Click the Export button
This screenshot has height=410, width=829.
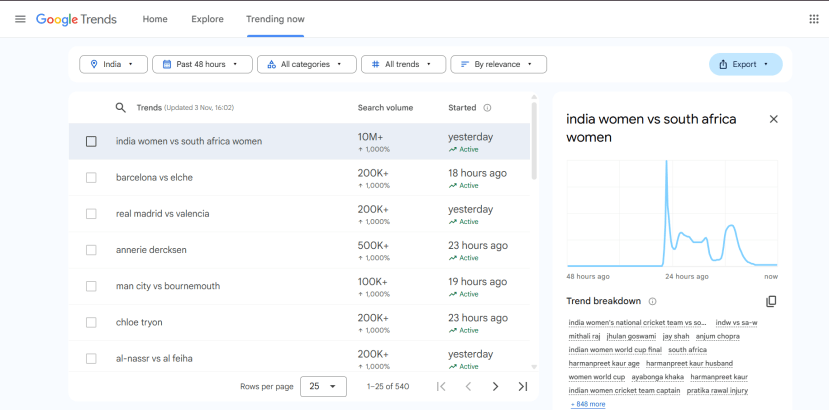(x=745, y=64)
